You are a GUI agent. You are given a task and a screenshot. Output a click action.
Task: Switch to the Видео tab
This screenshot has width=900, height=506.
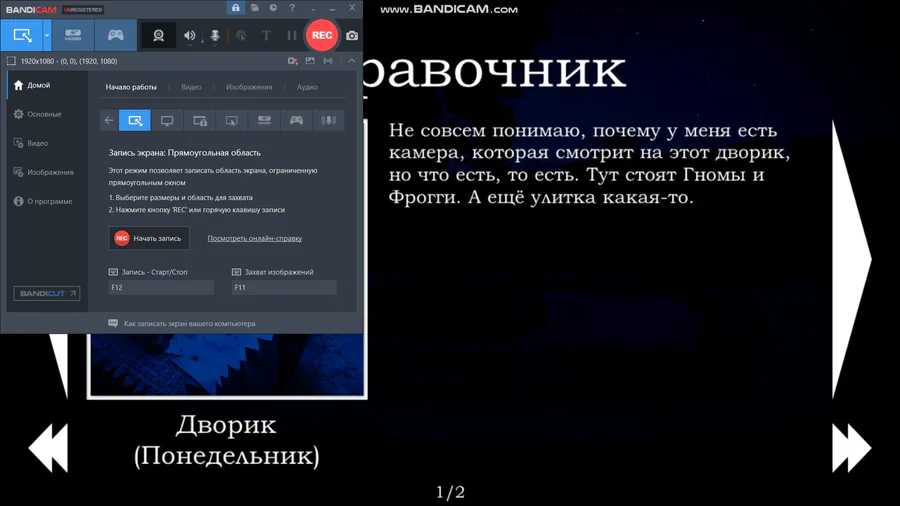pos(191,87)
